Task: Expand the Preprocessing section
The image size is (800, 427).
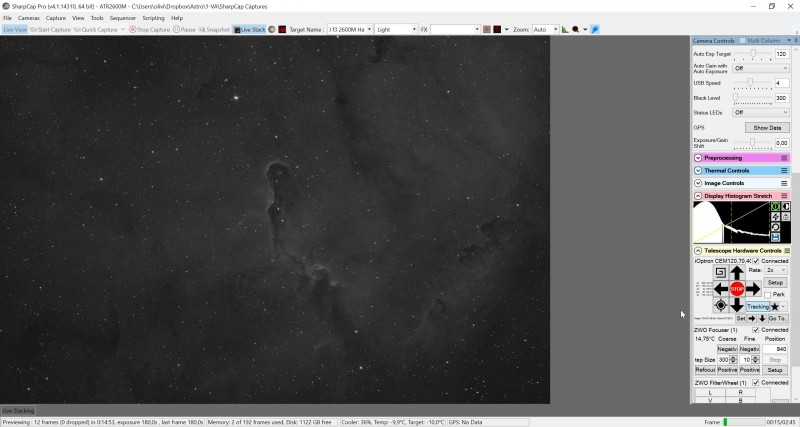Action: (x=698, y=158)
